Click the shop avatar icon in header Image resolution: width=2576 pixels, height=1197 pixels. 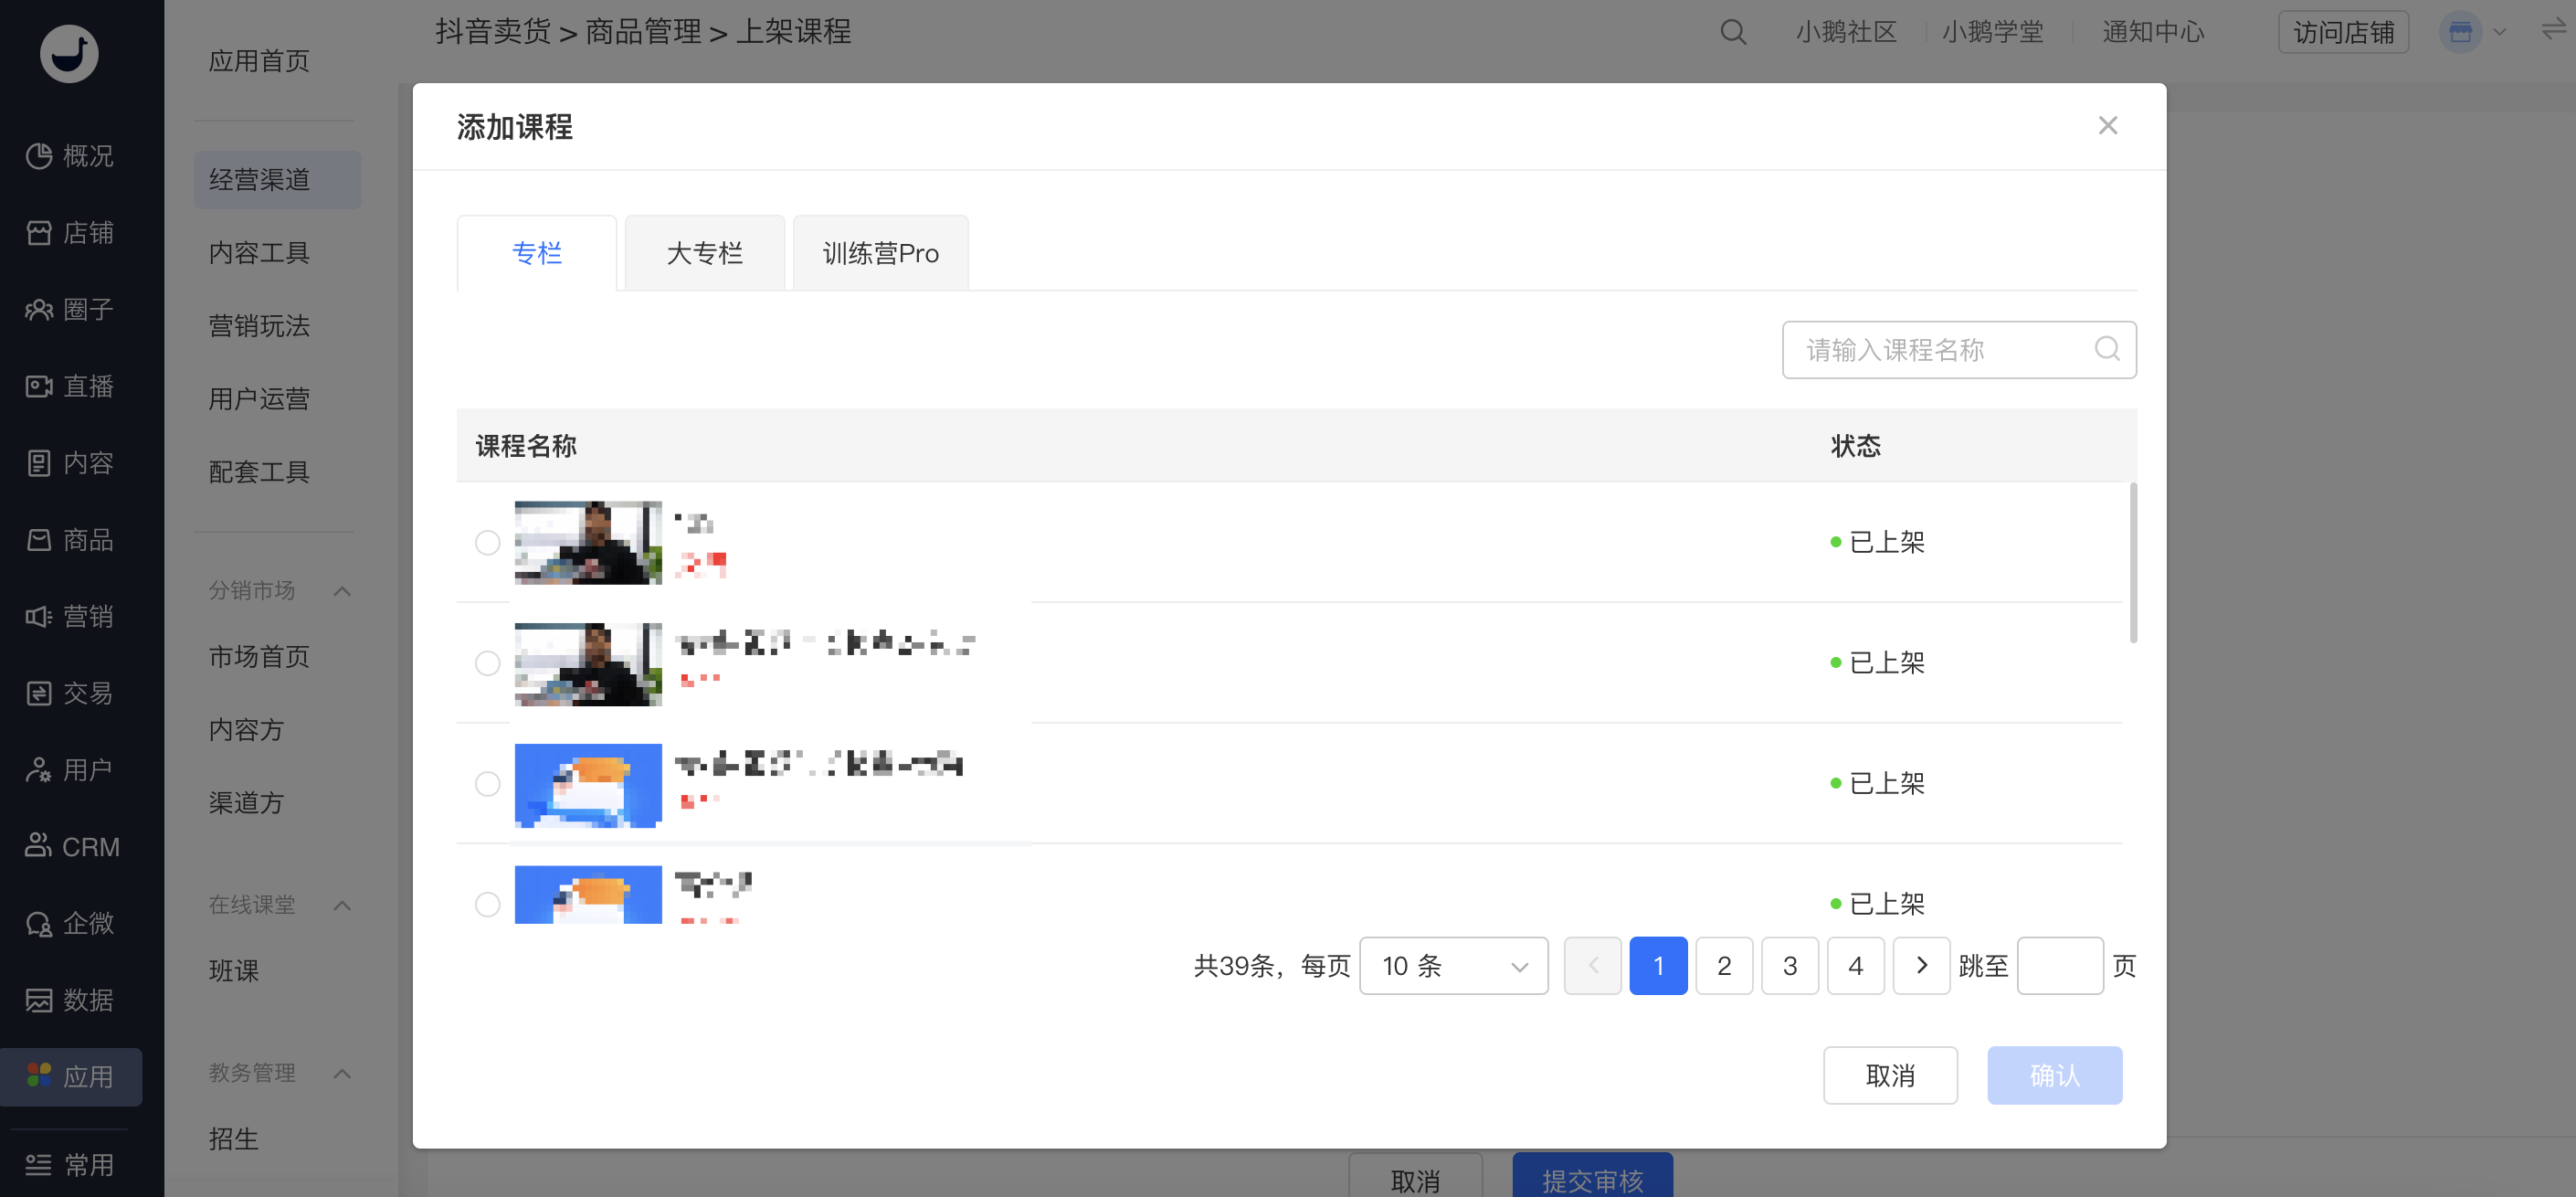2460,32
